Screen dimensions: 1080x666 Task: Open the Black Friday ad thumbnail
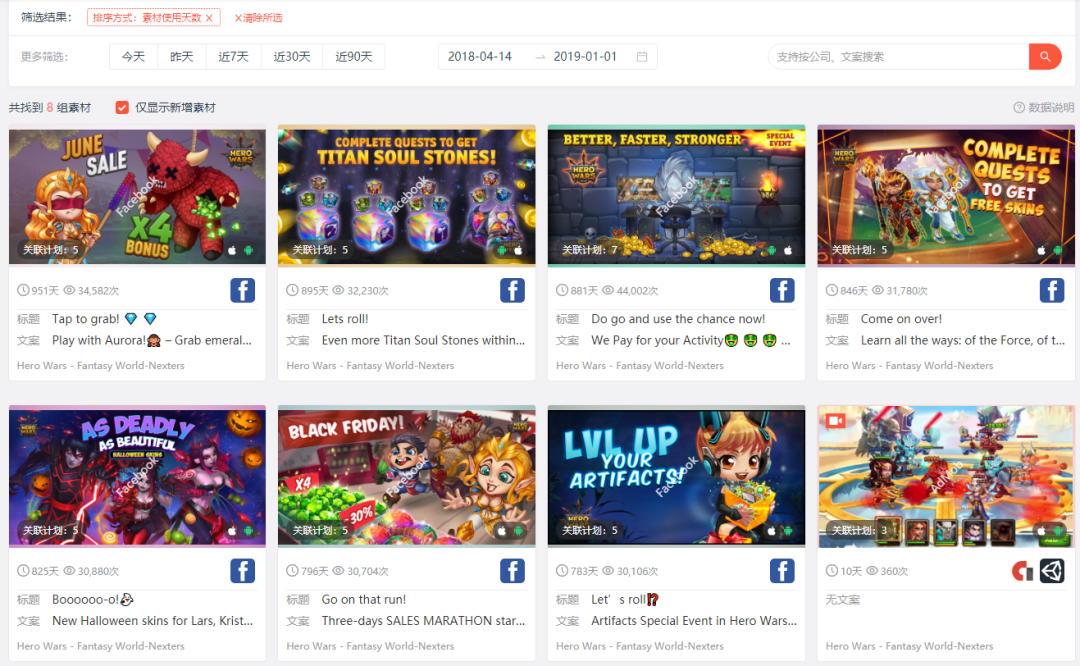coord(406,477)
